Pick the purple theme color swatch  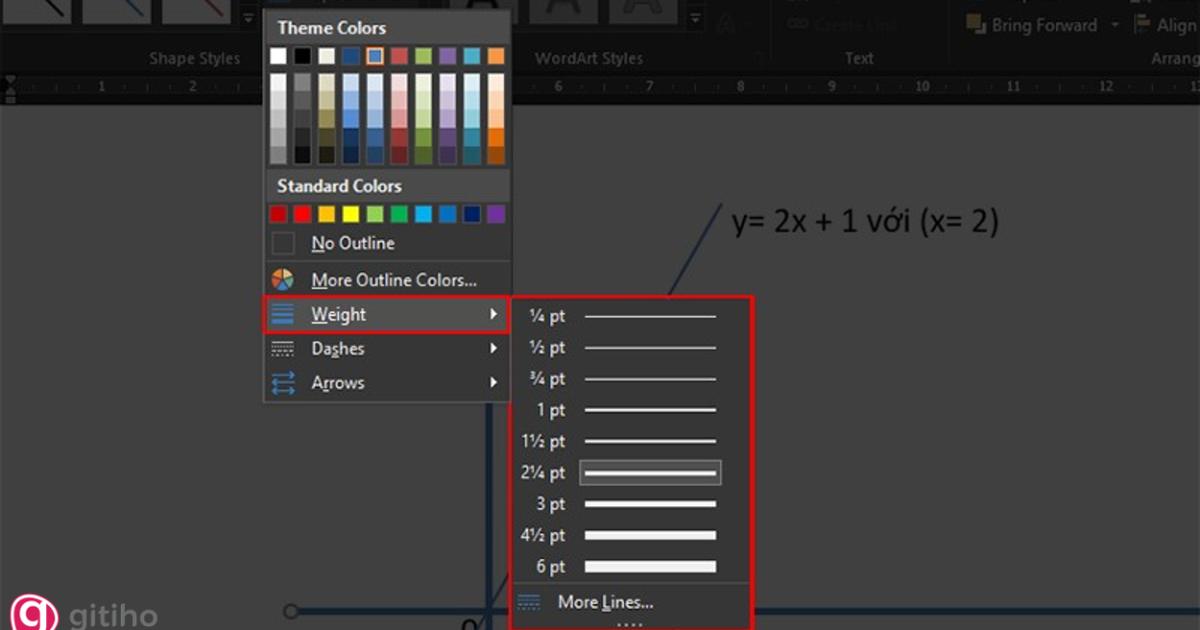click(448, 56)
